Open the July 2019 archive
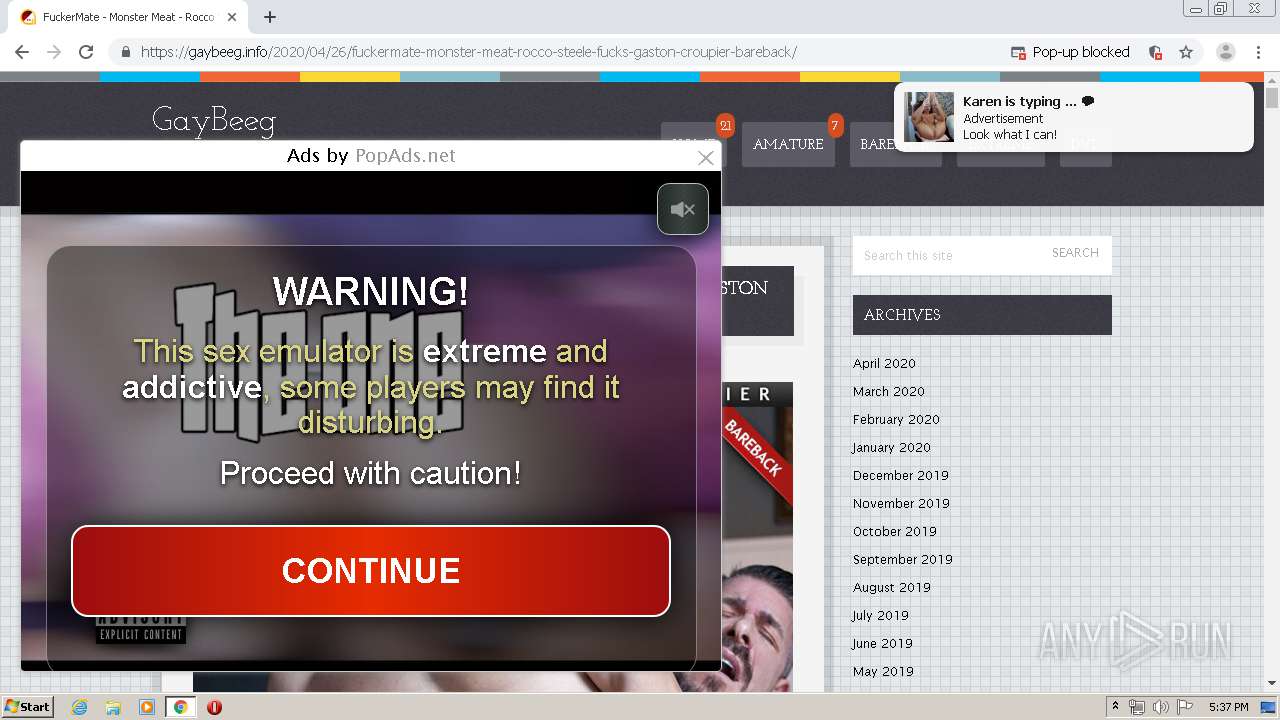The height and width of the screenshot is (720, 1280). coord(881,615)
